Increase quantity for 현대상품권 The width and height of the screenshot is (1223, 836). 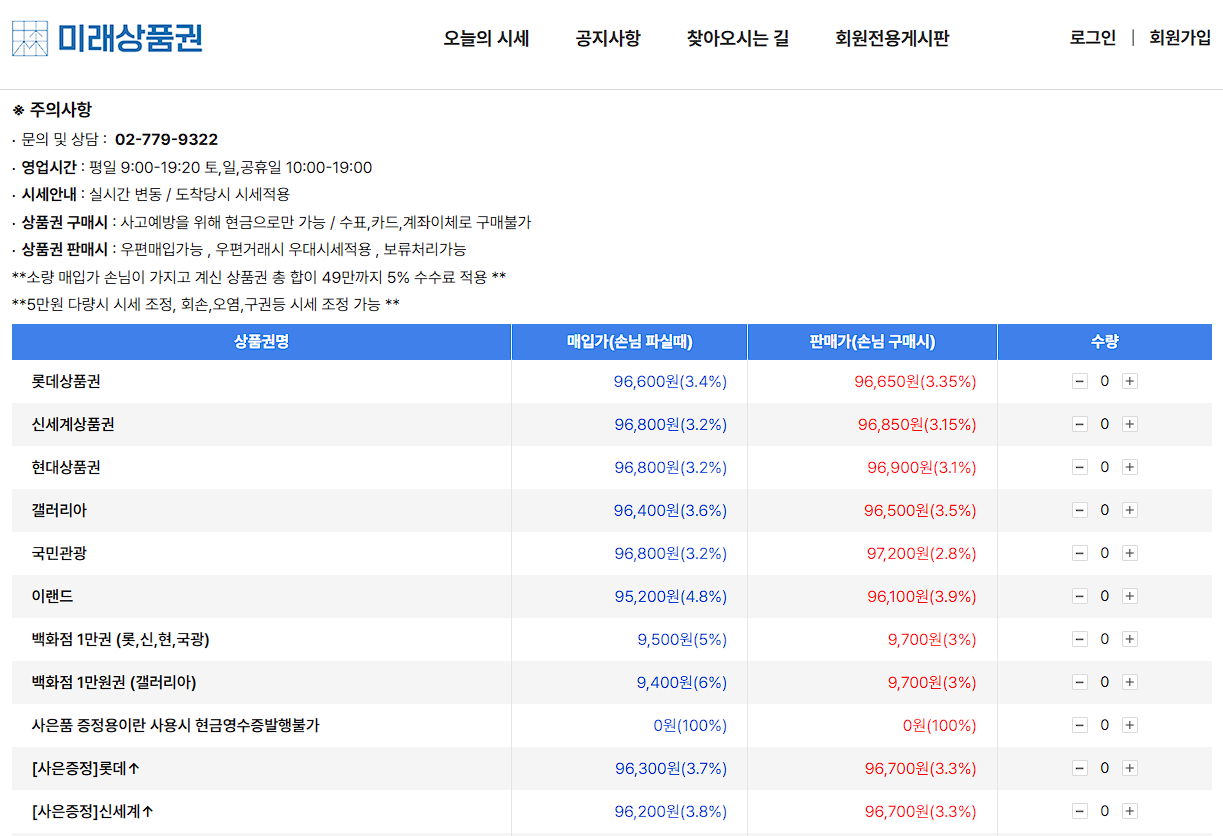click(x=1129, y=467)
